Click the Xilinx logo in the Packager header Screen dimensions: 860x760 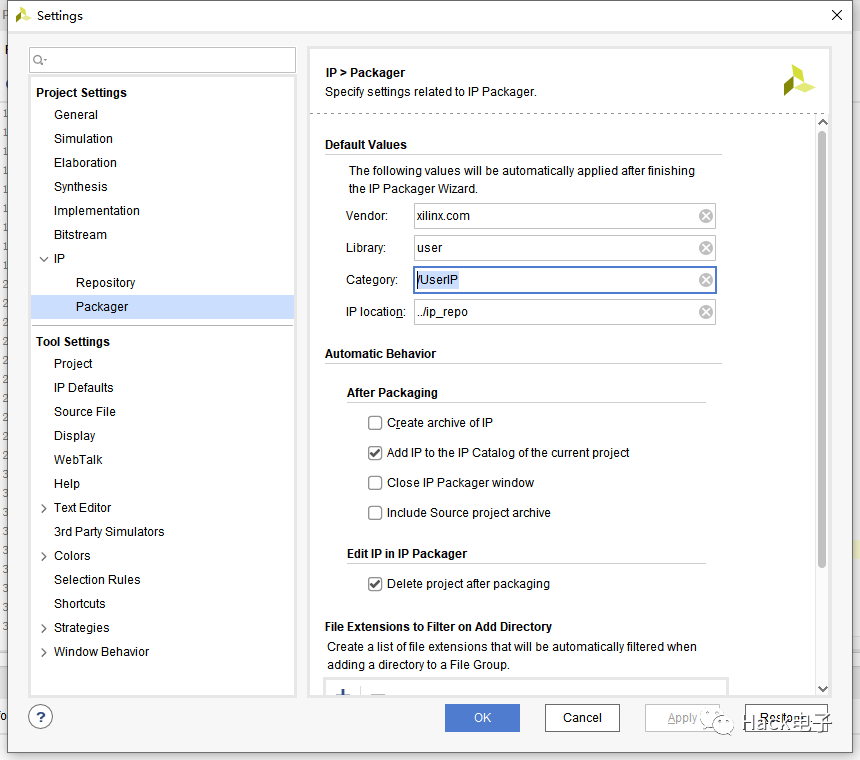point(798,81)
